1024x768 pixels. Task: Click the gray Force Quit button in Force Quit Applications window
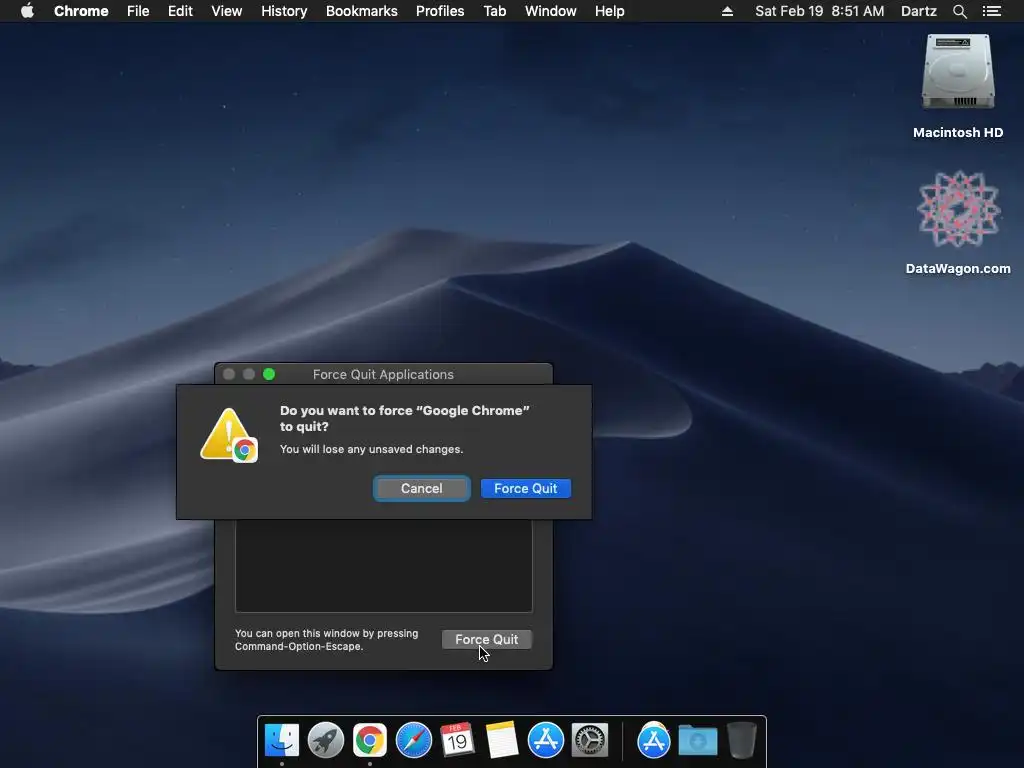coord(487,639)
